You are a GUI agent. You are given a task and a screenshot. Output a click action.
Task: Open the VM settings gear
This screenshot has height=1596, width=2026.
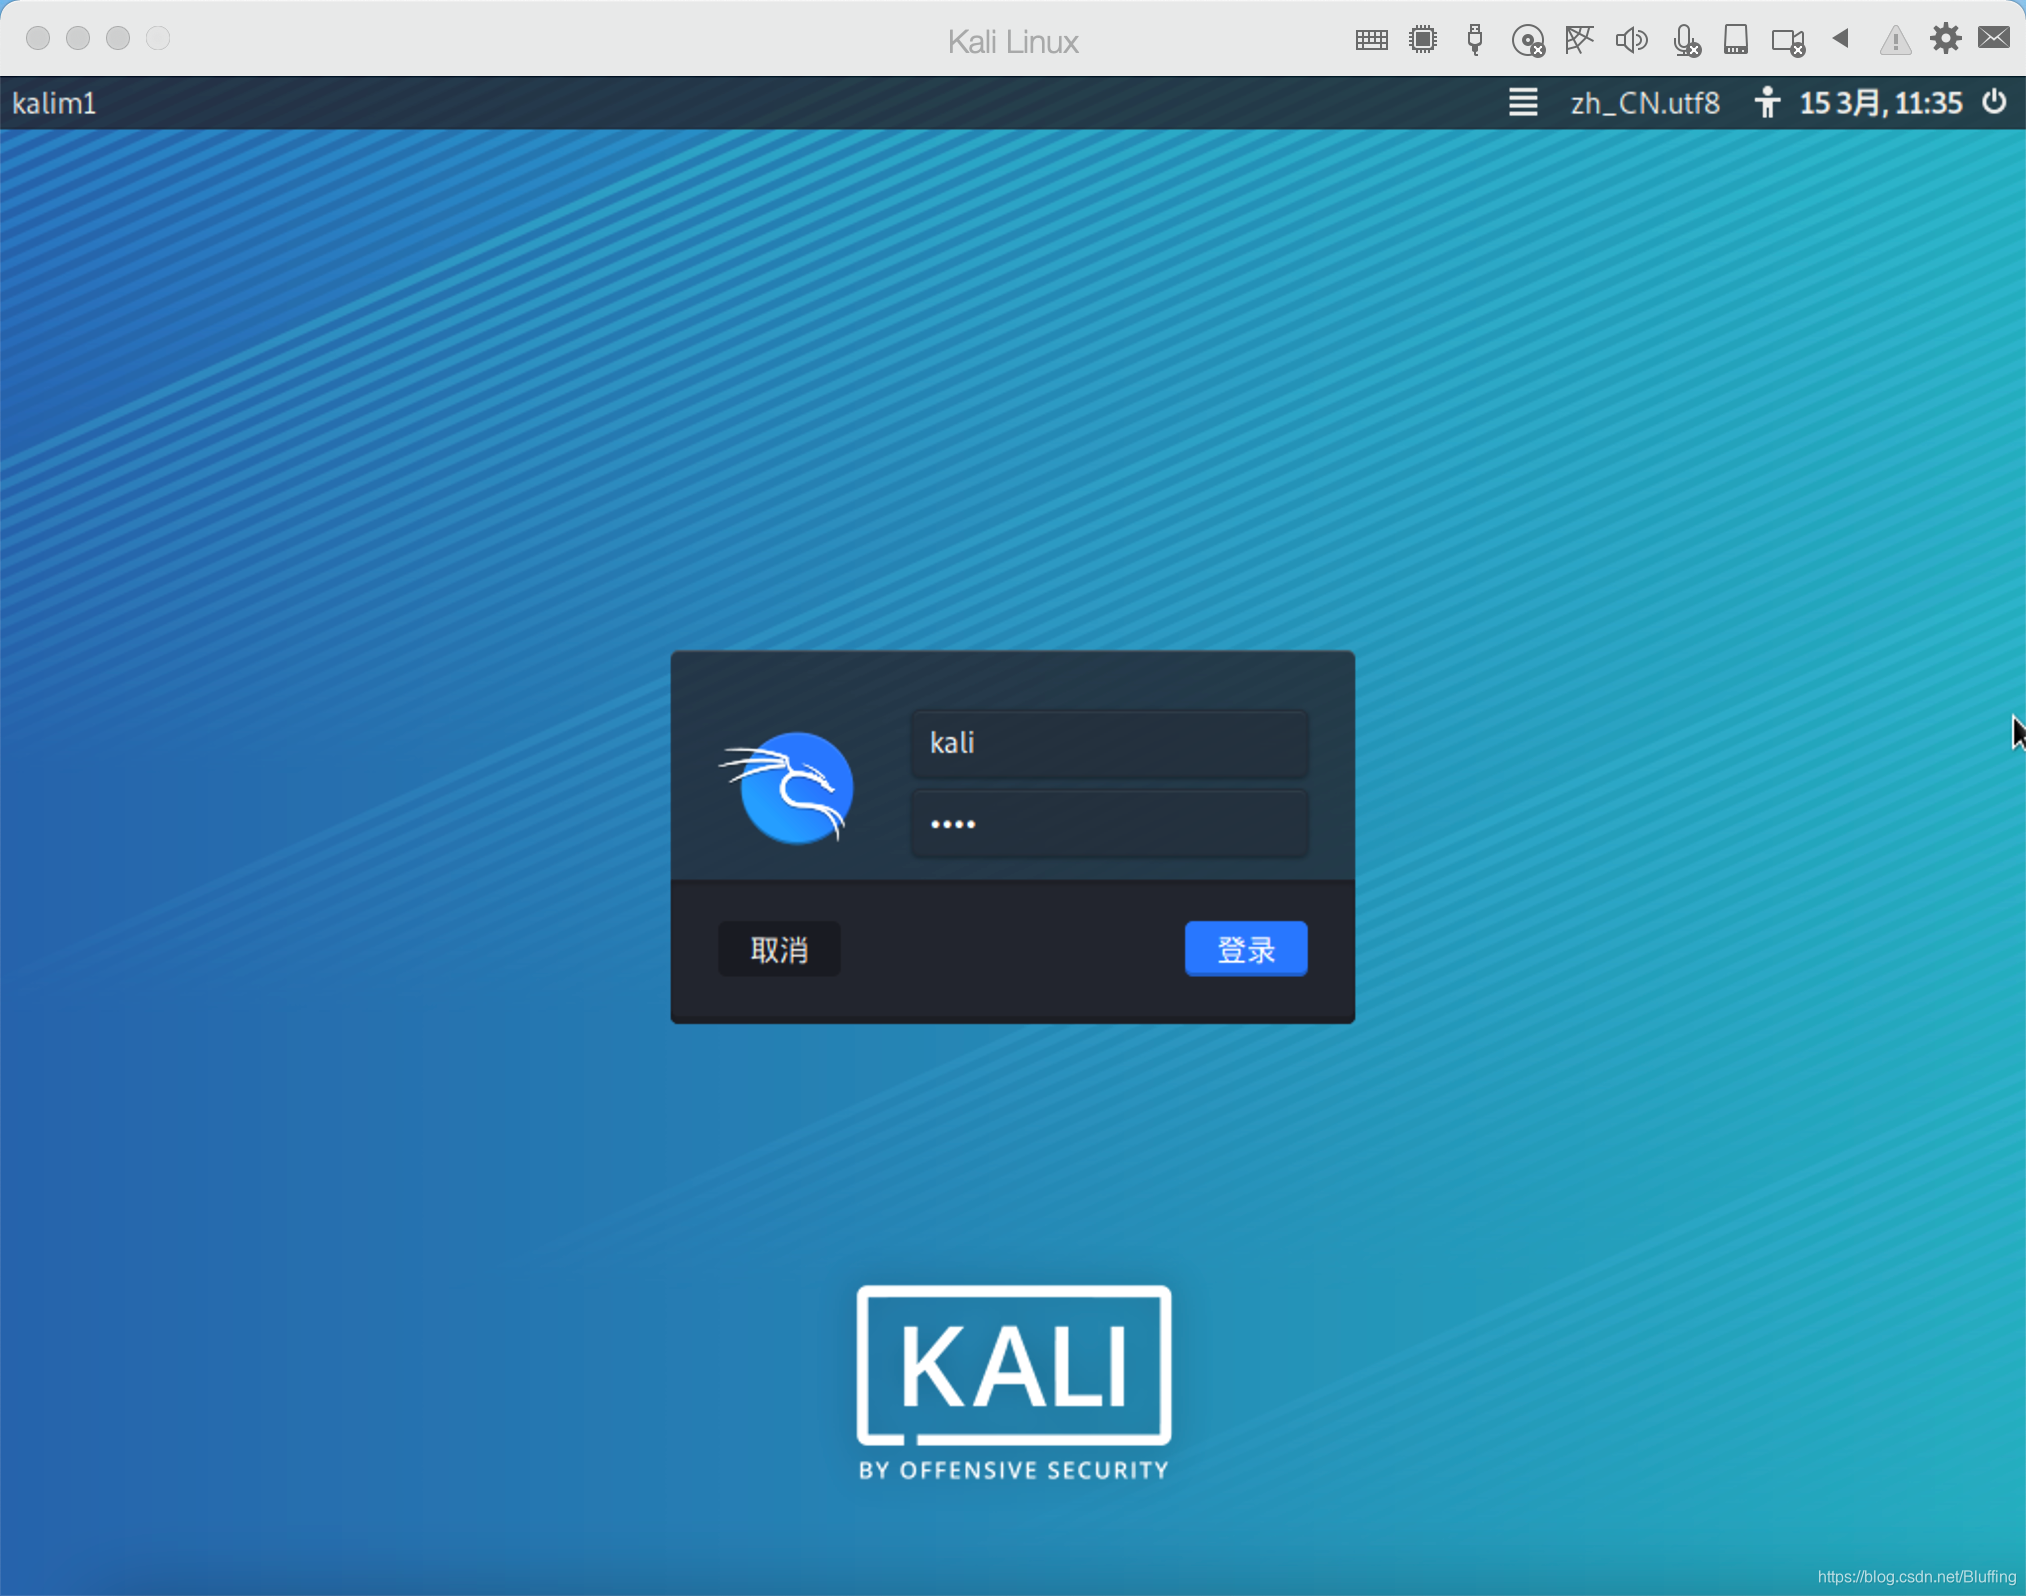[1945, 39]
